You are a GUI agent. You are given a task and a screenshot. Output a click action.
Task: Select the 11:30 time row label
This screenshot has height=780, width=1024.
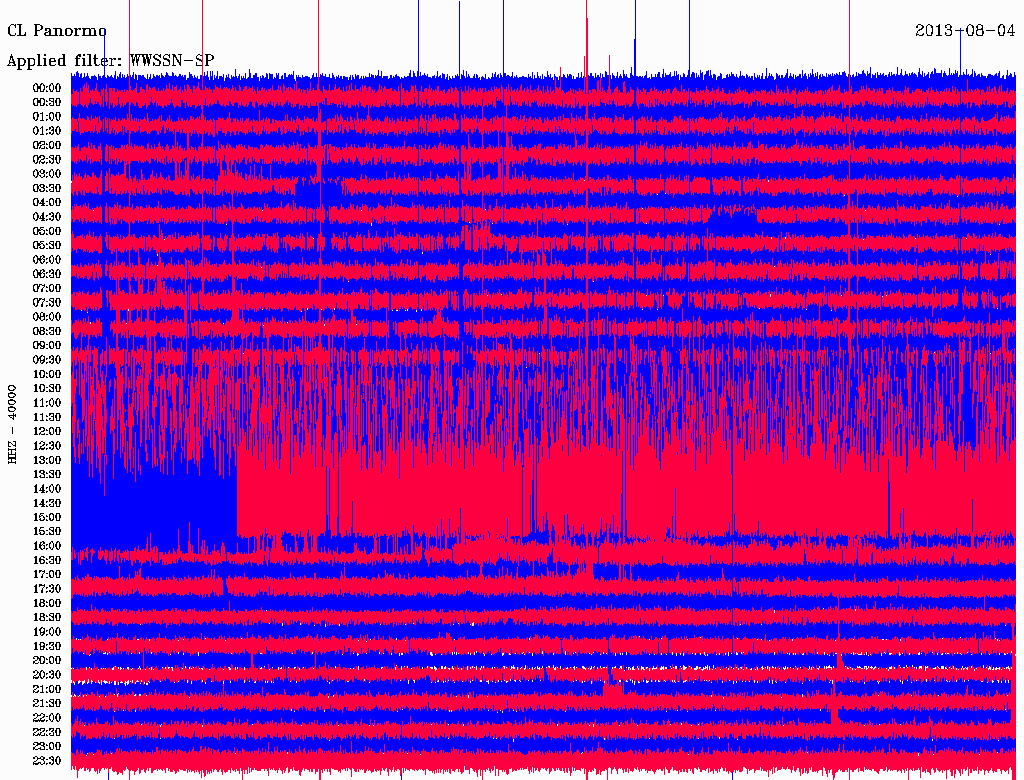click(x=47, y=417)
